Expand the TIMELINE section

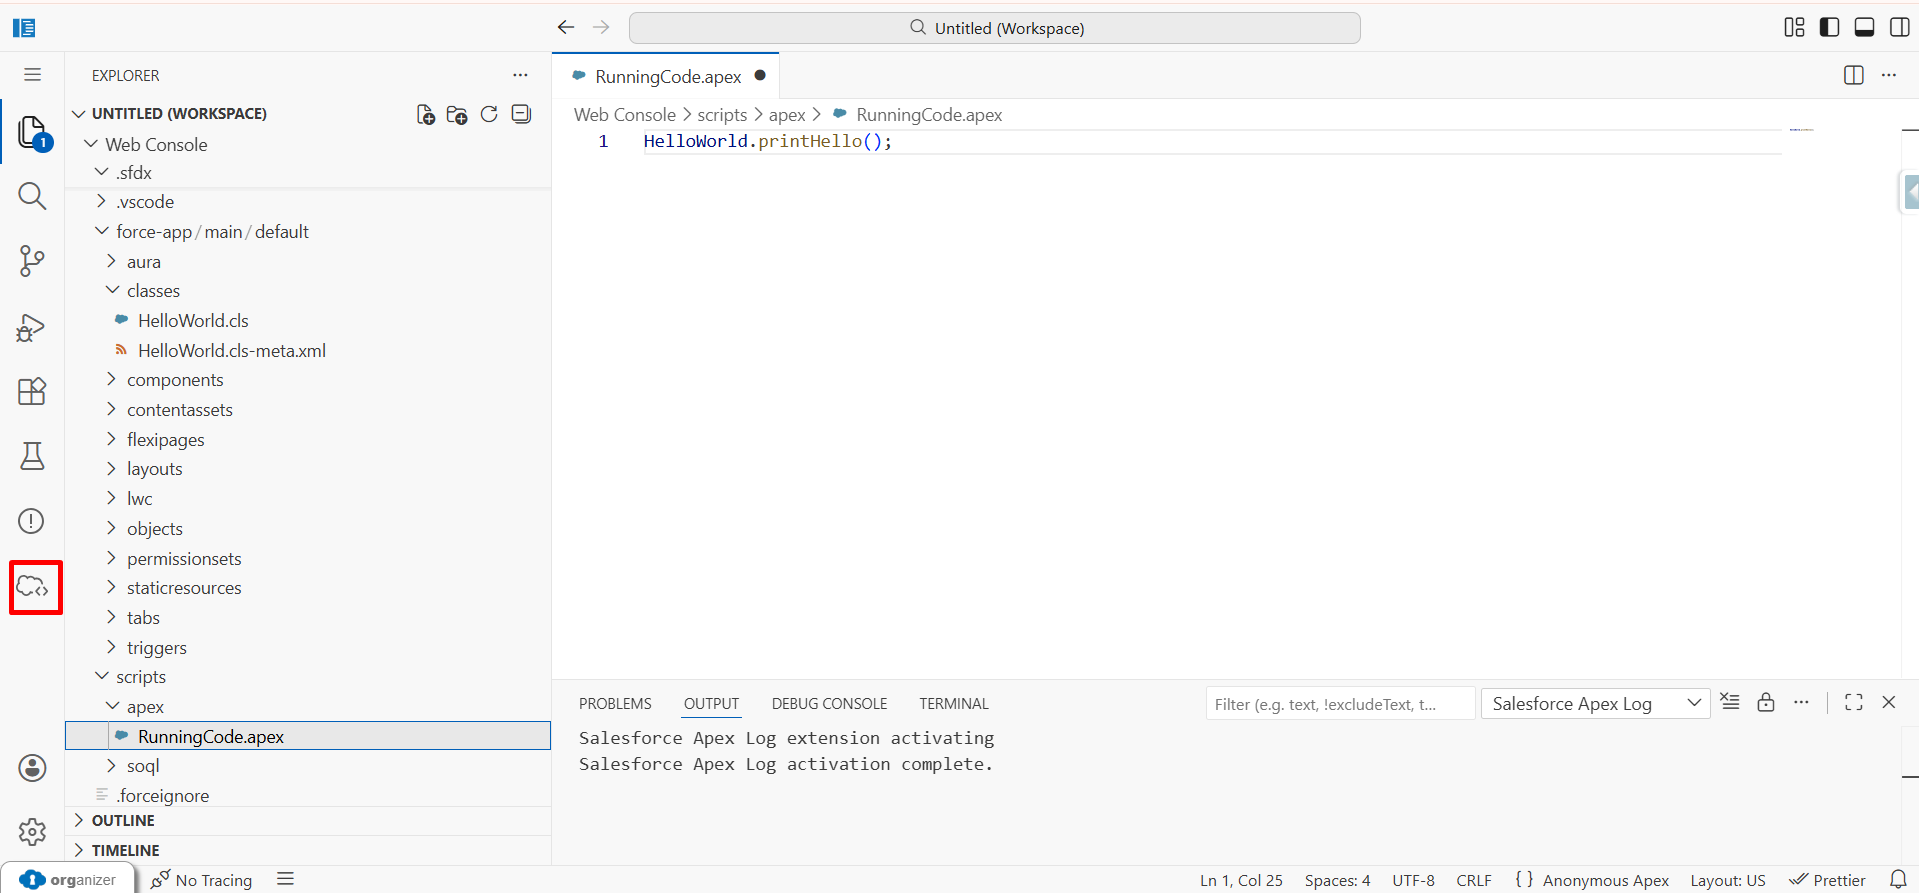[x=125, y=851]
